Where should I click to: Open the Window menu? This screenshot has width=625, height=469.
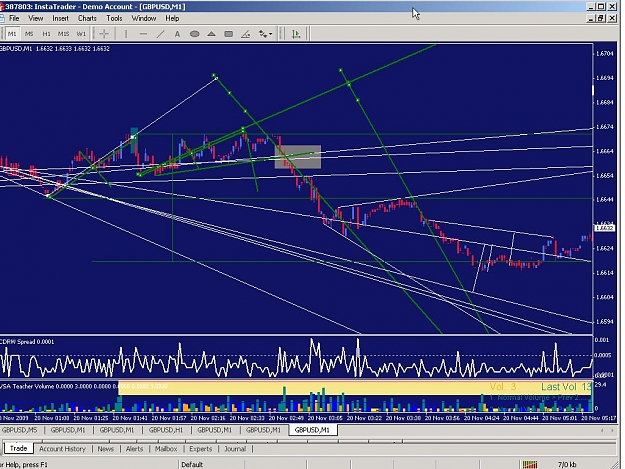point(144,18)
